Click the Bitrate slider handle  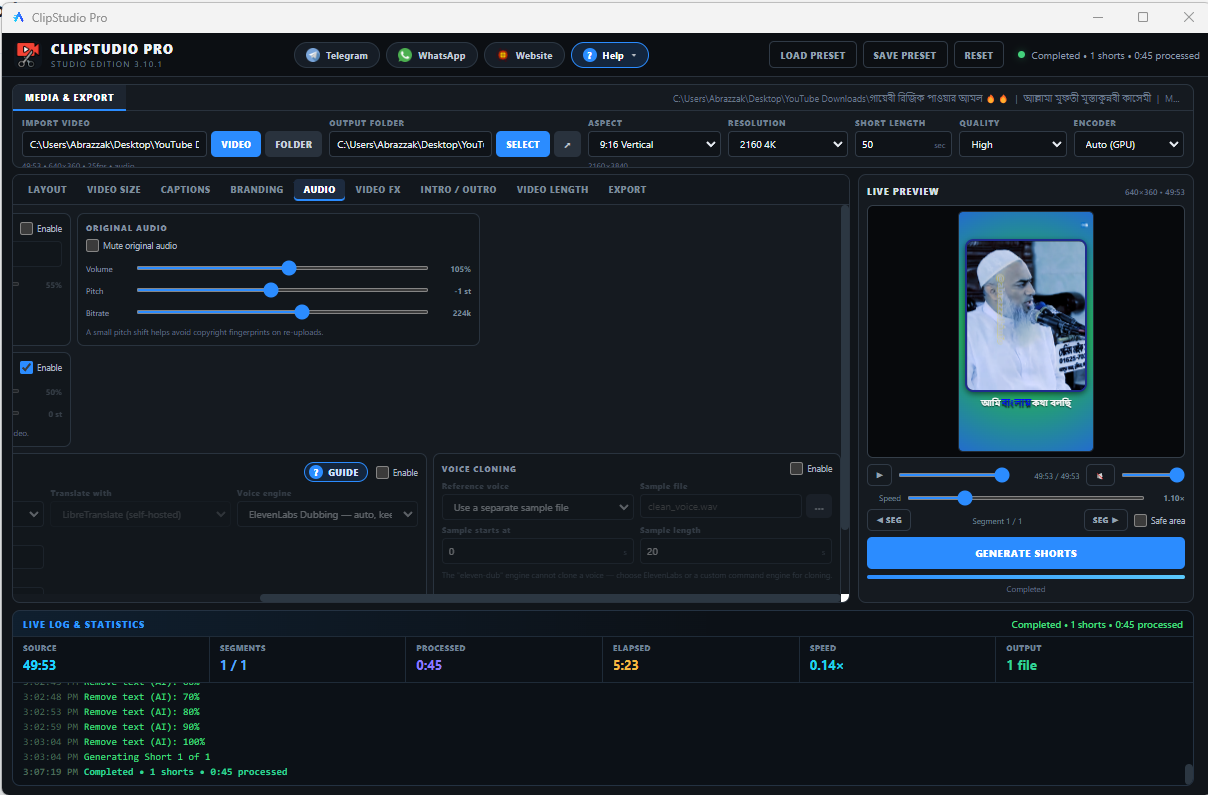[302, 312]
